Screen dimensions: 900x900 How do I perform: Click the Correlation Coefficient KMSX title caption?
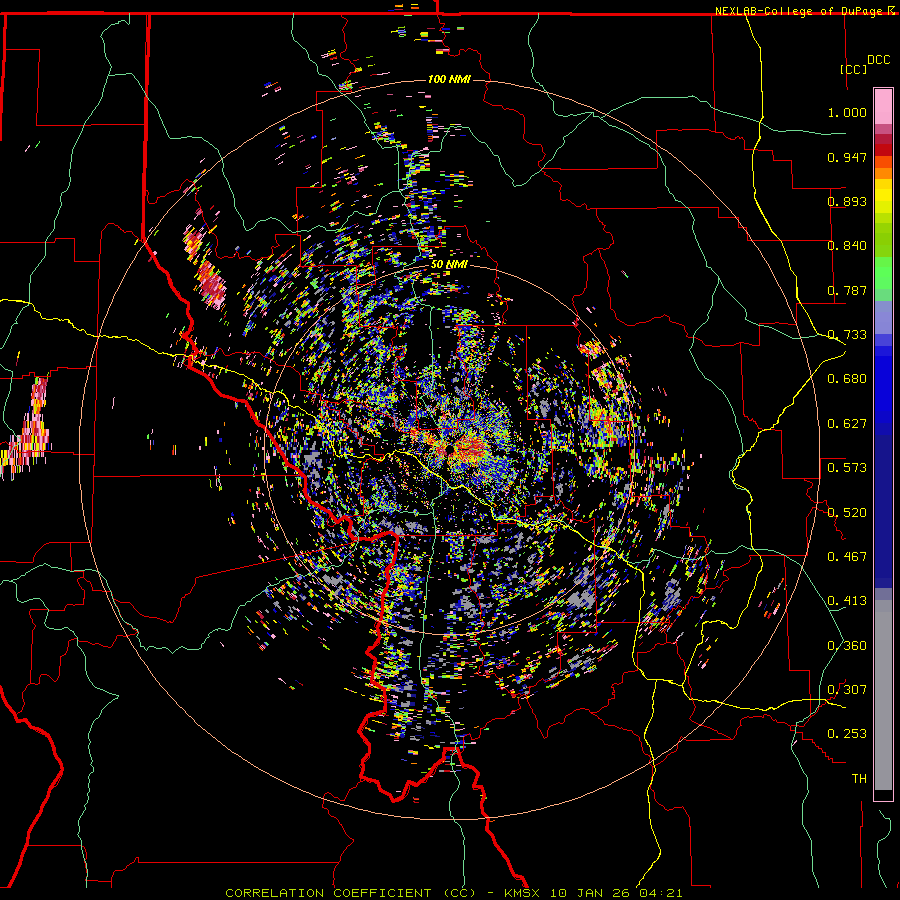[454, 893]
